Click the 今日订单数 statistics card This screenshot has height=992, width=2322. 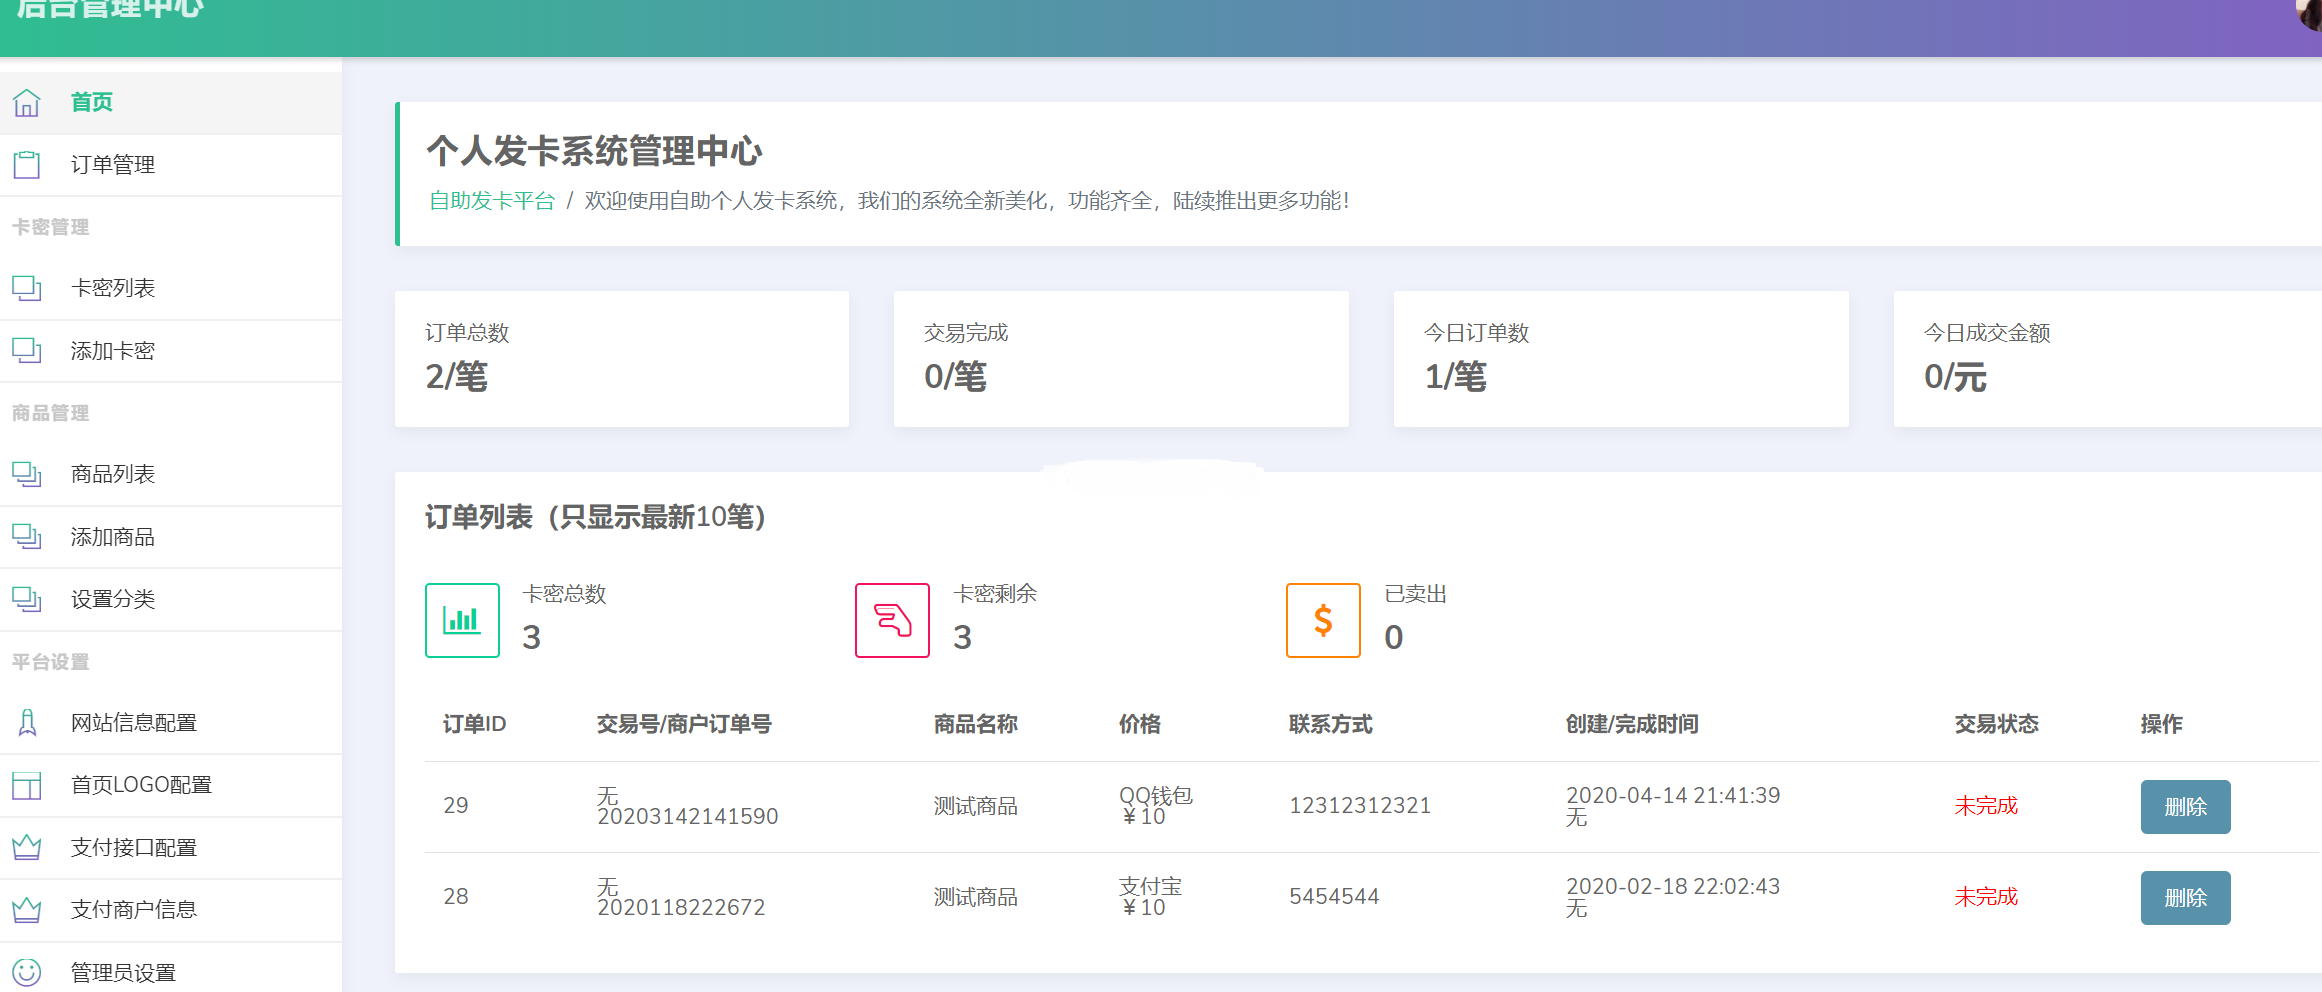point(1620,359)
